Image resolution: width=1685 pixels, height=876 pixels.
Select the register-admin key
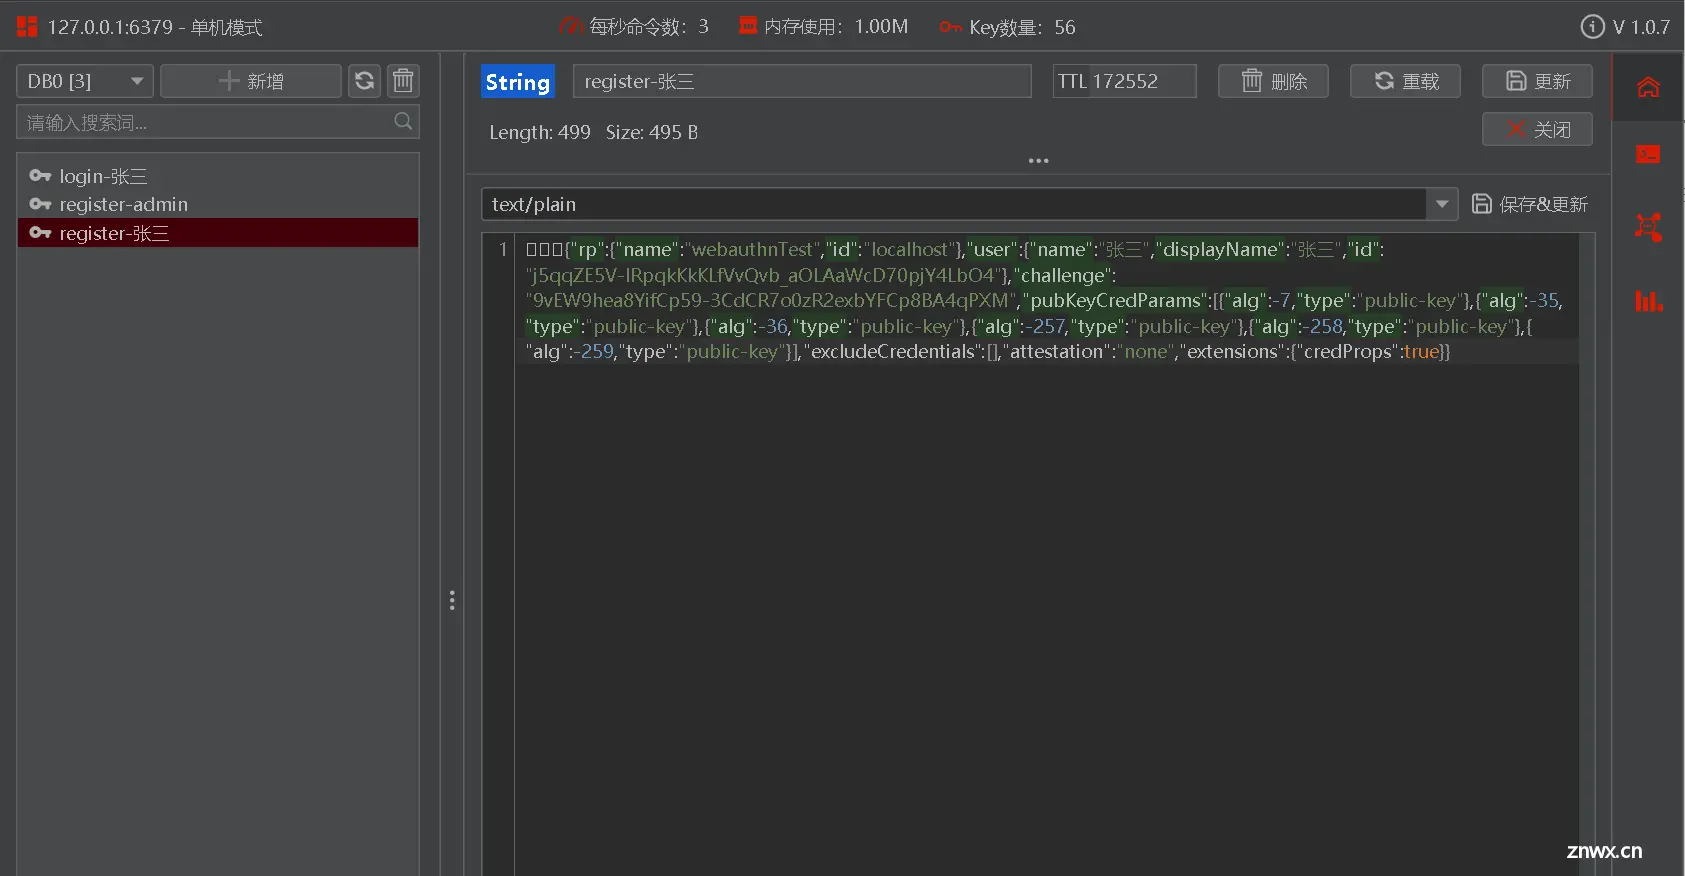[x=218, y=204]
